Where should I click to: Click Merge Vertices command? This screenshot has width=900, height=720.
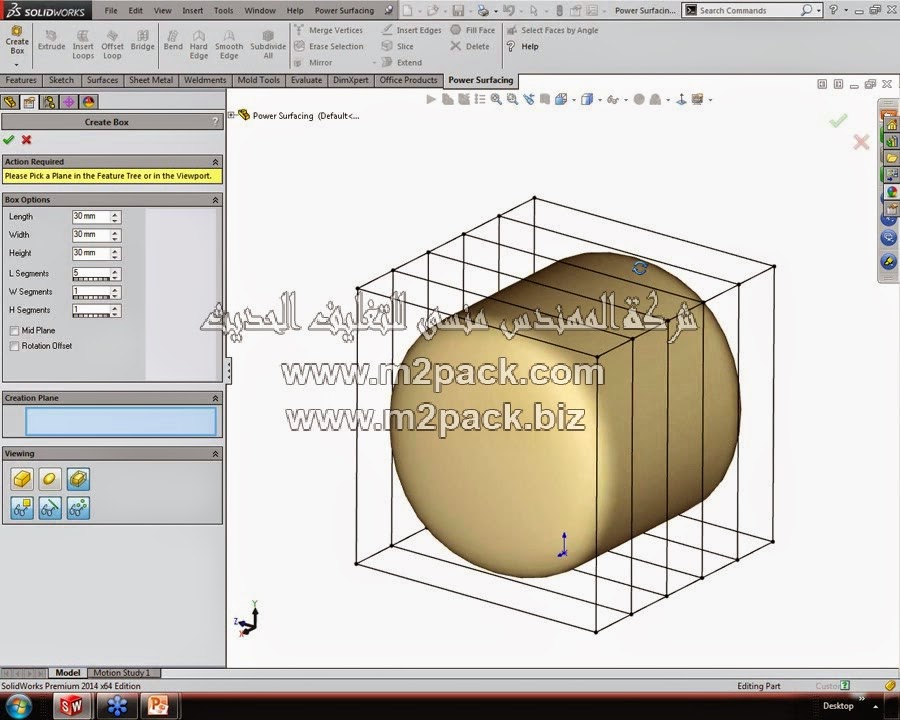[329, 30]
